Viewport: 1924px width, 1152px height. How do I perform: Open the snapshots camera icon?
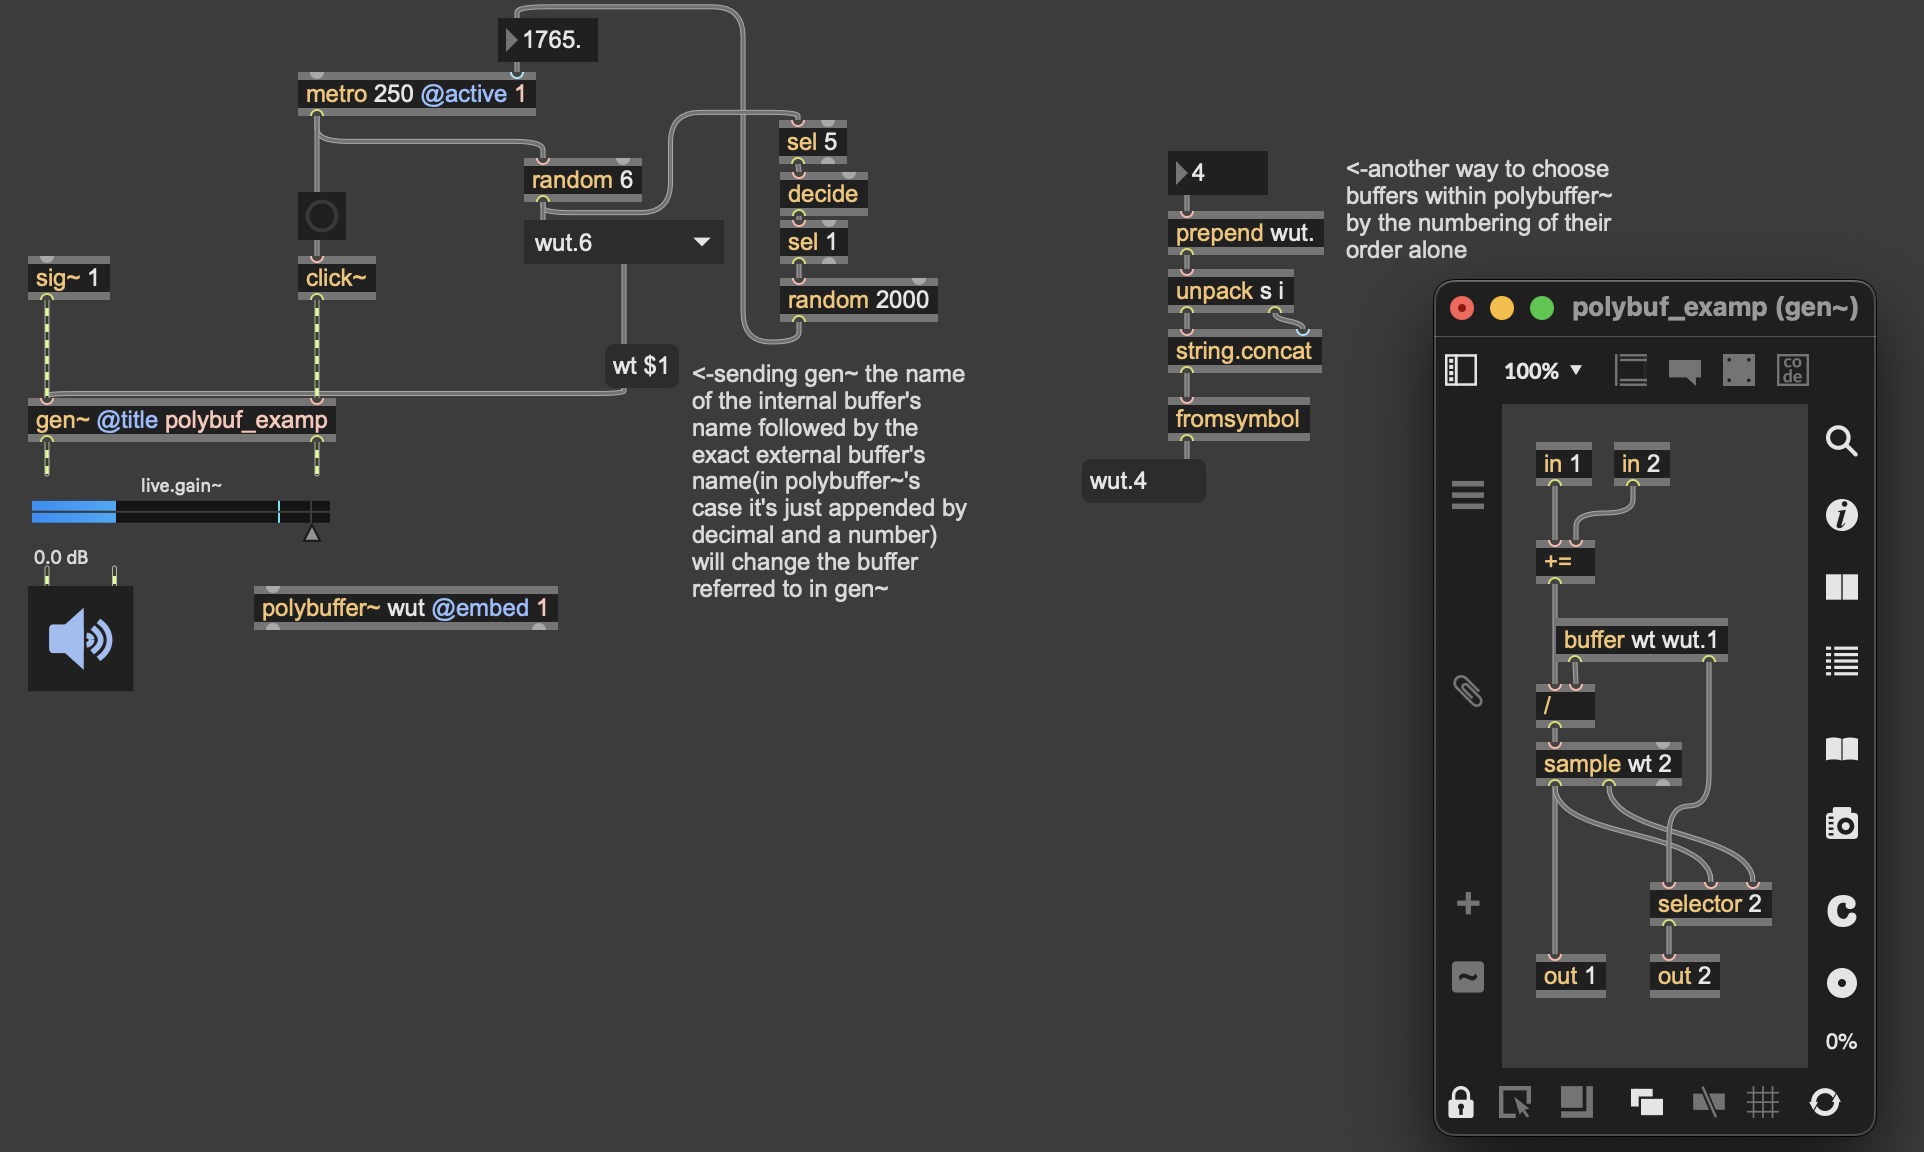1841,824
